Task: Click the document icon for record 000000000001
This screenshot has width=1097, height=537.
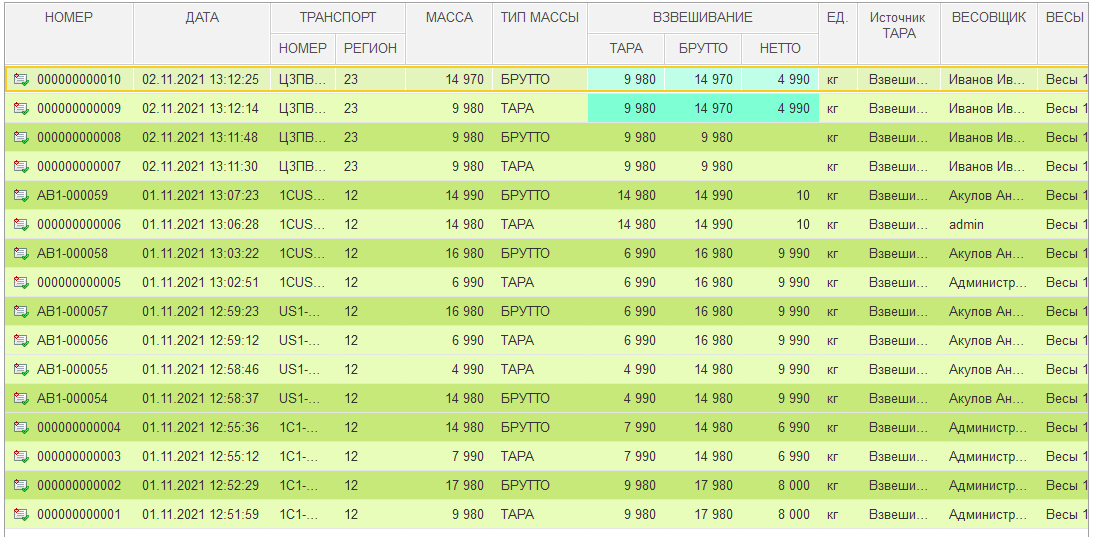Action: [x=21, y=515]
